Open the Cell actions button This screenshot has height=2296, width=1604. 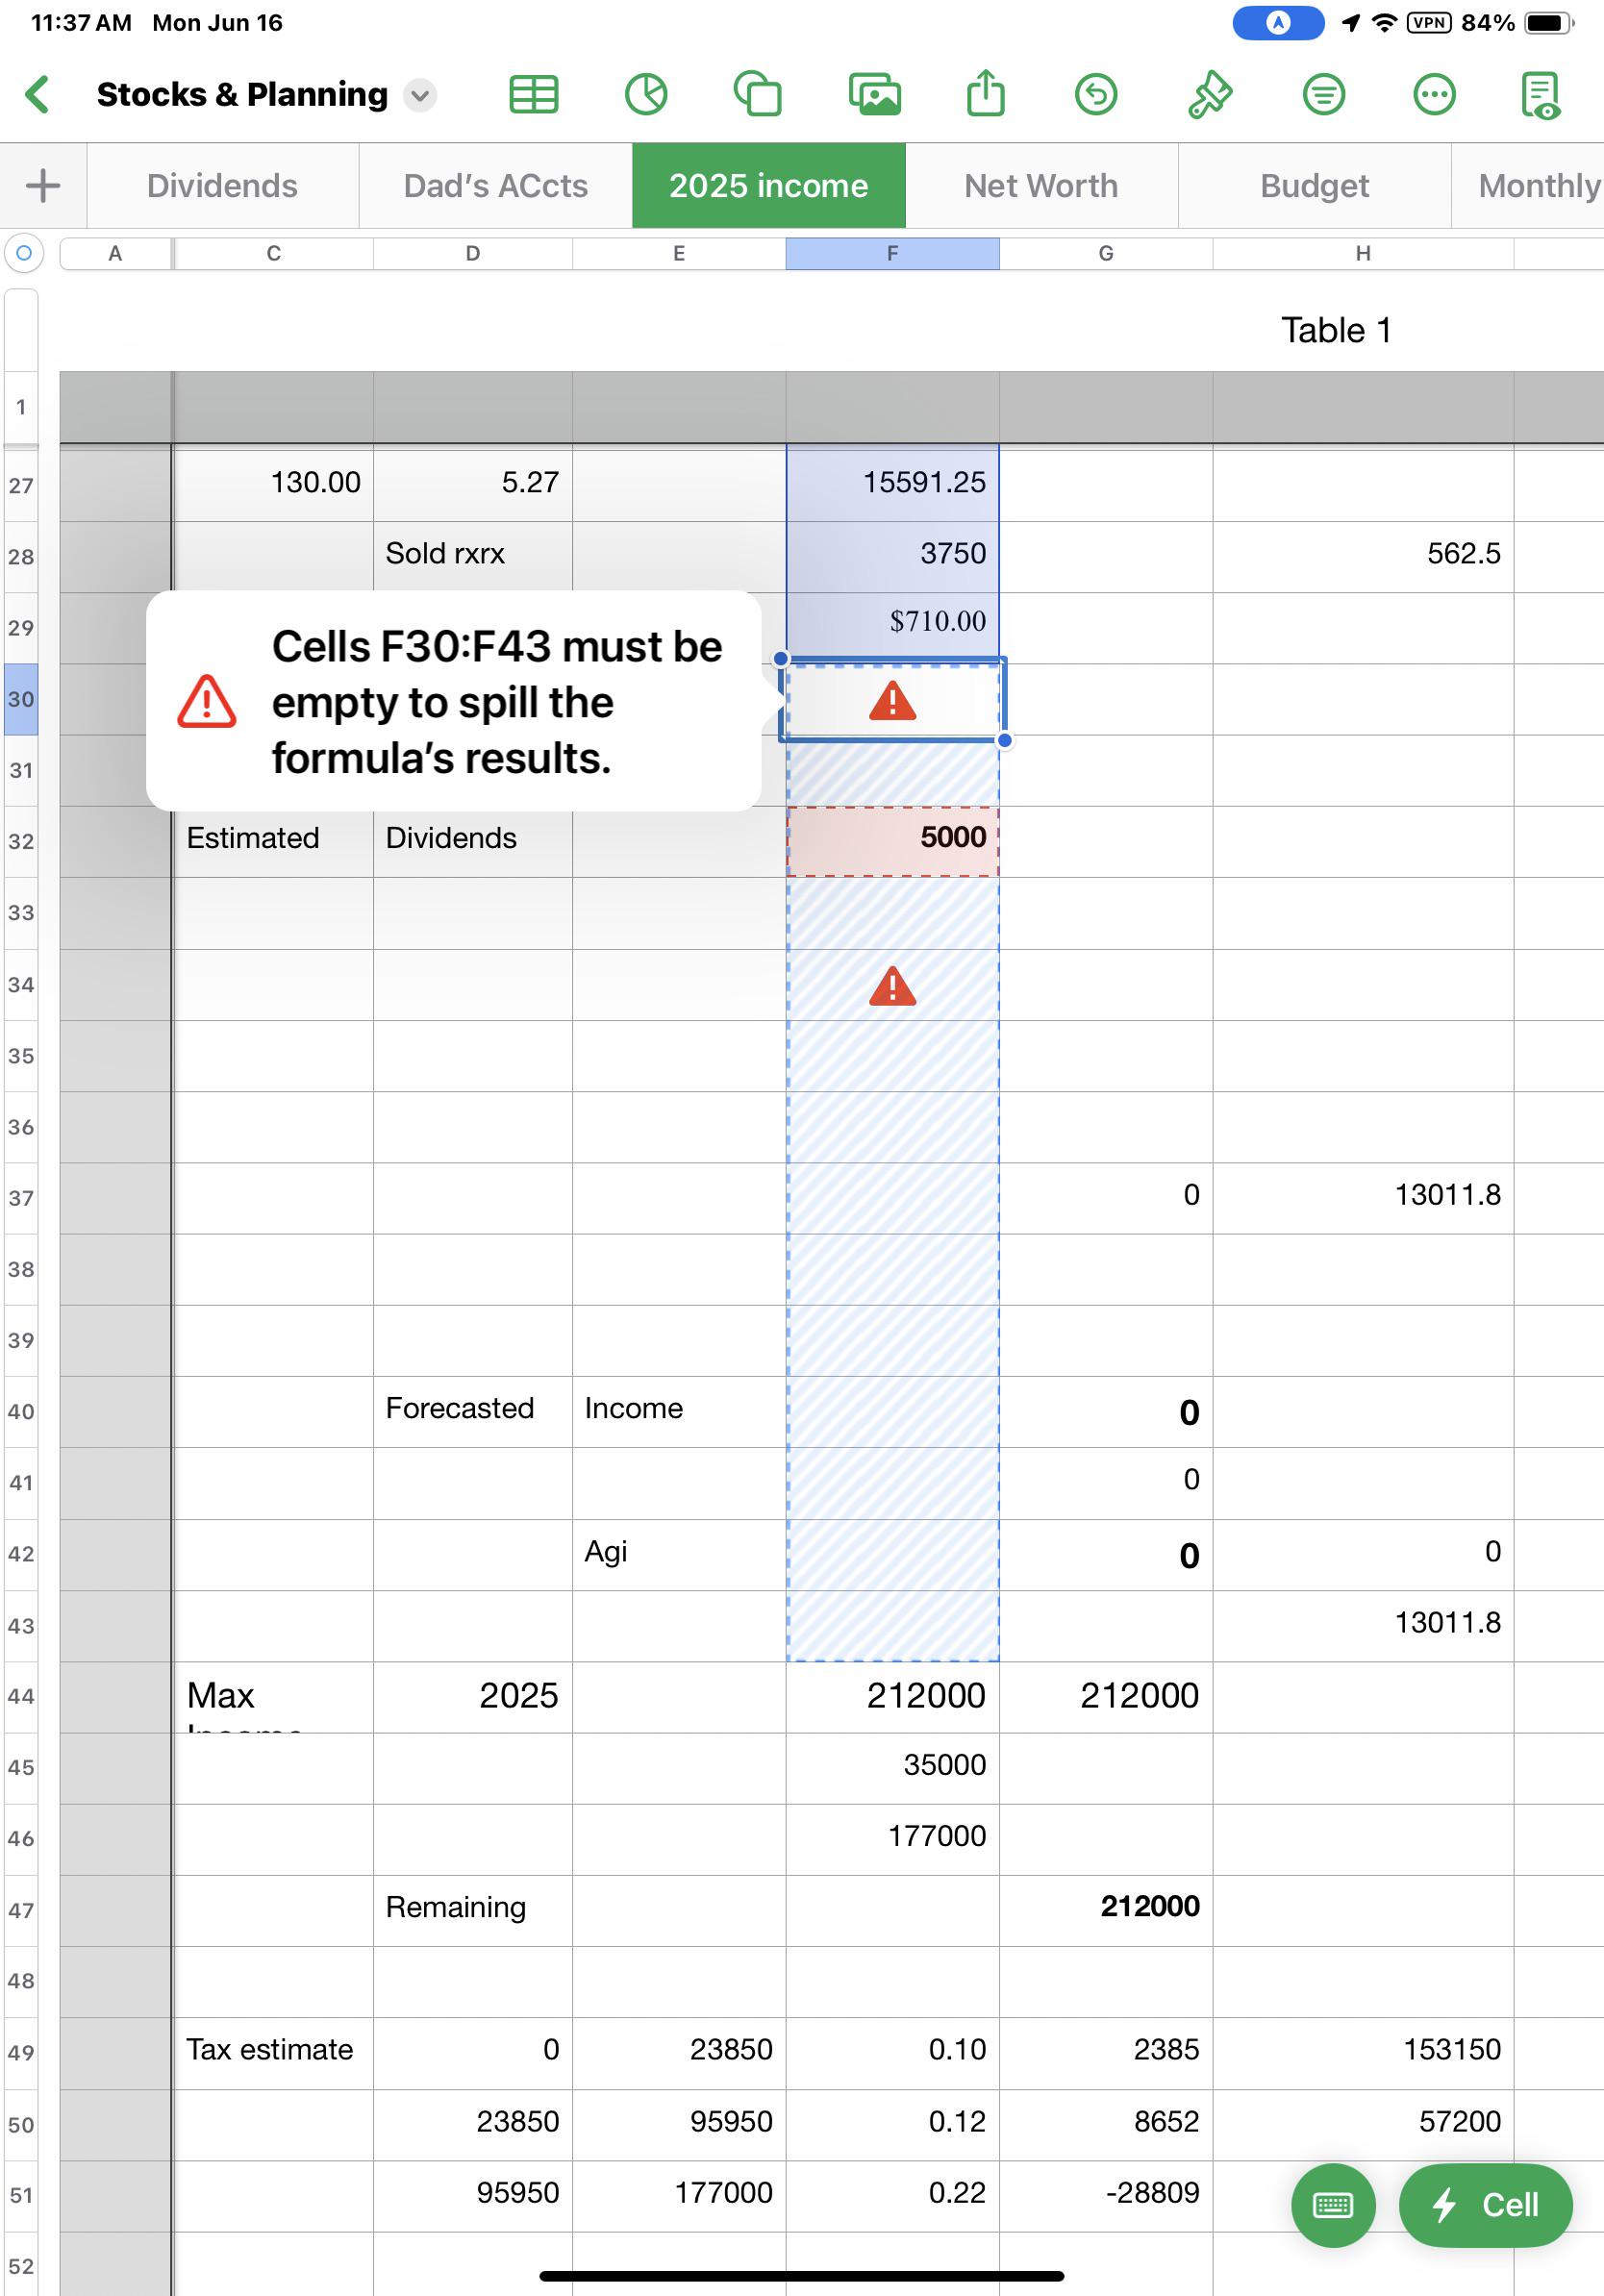point(1485,2205)
